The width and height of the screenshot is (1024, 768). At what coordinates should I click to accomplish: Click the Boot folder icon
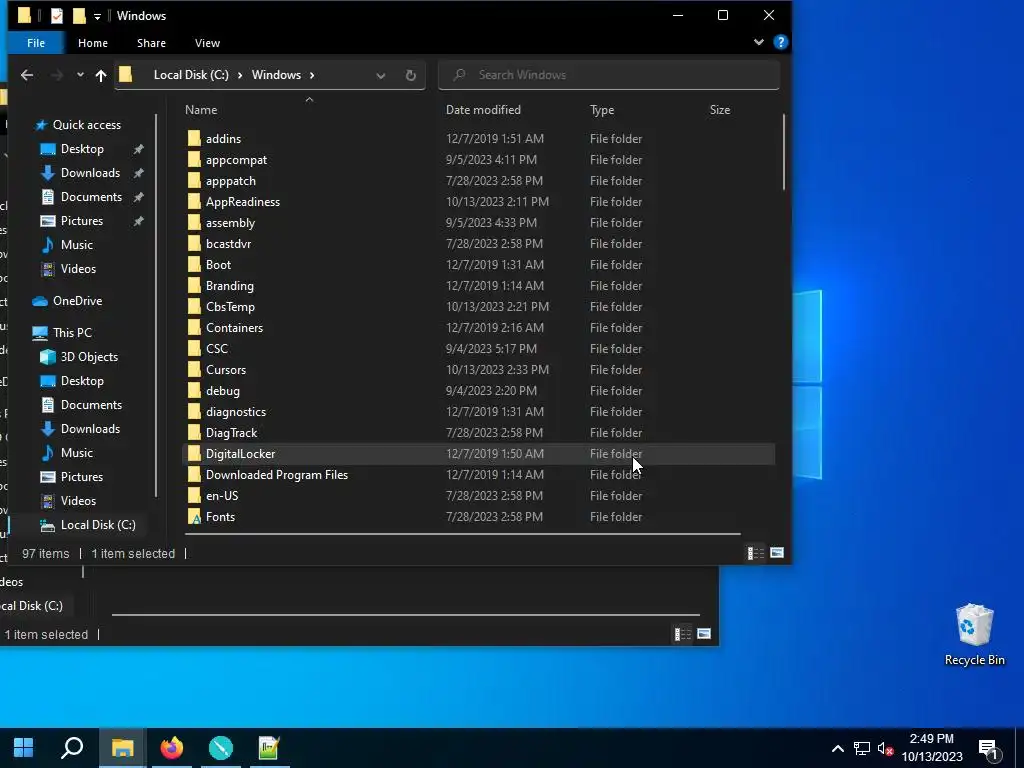(194, 264)
